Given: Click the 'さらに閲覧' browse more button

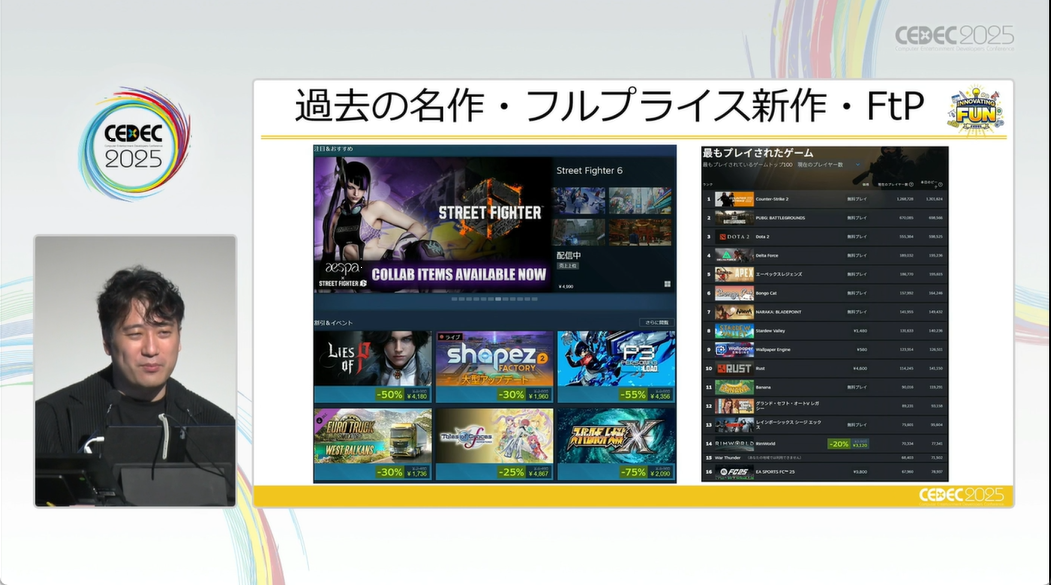Looking at the screenshot, I should coord(656,323).
